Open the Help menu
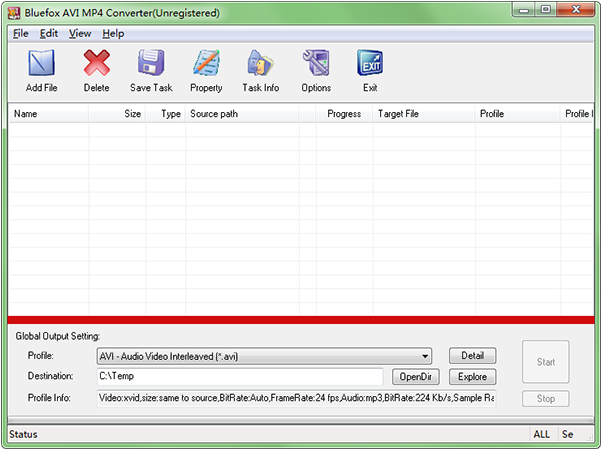Image resolution: width=601 pixels, height=449 pixels. point(113,34)
